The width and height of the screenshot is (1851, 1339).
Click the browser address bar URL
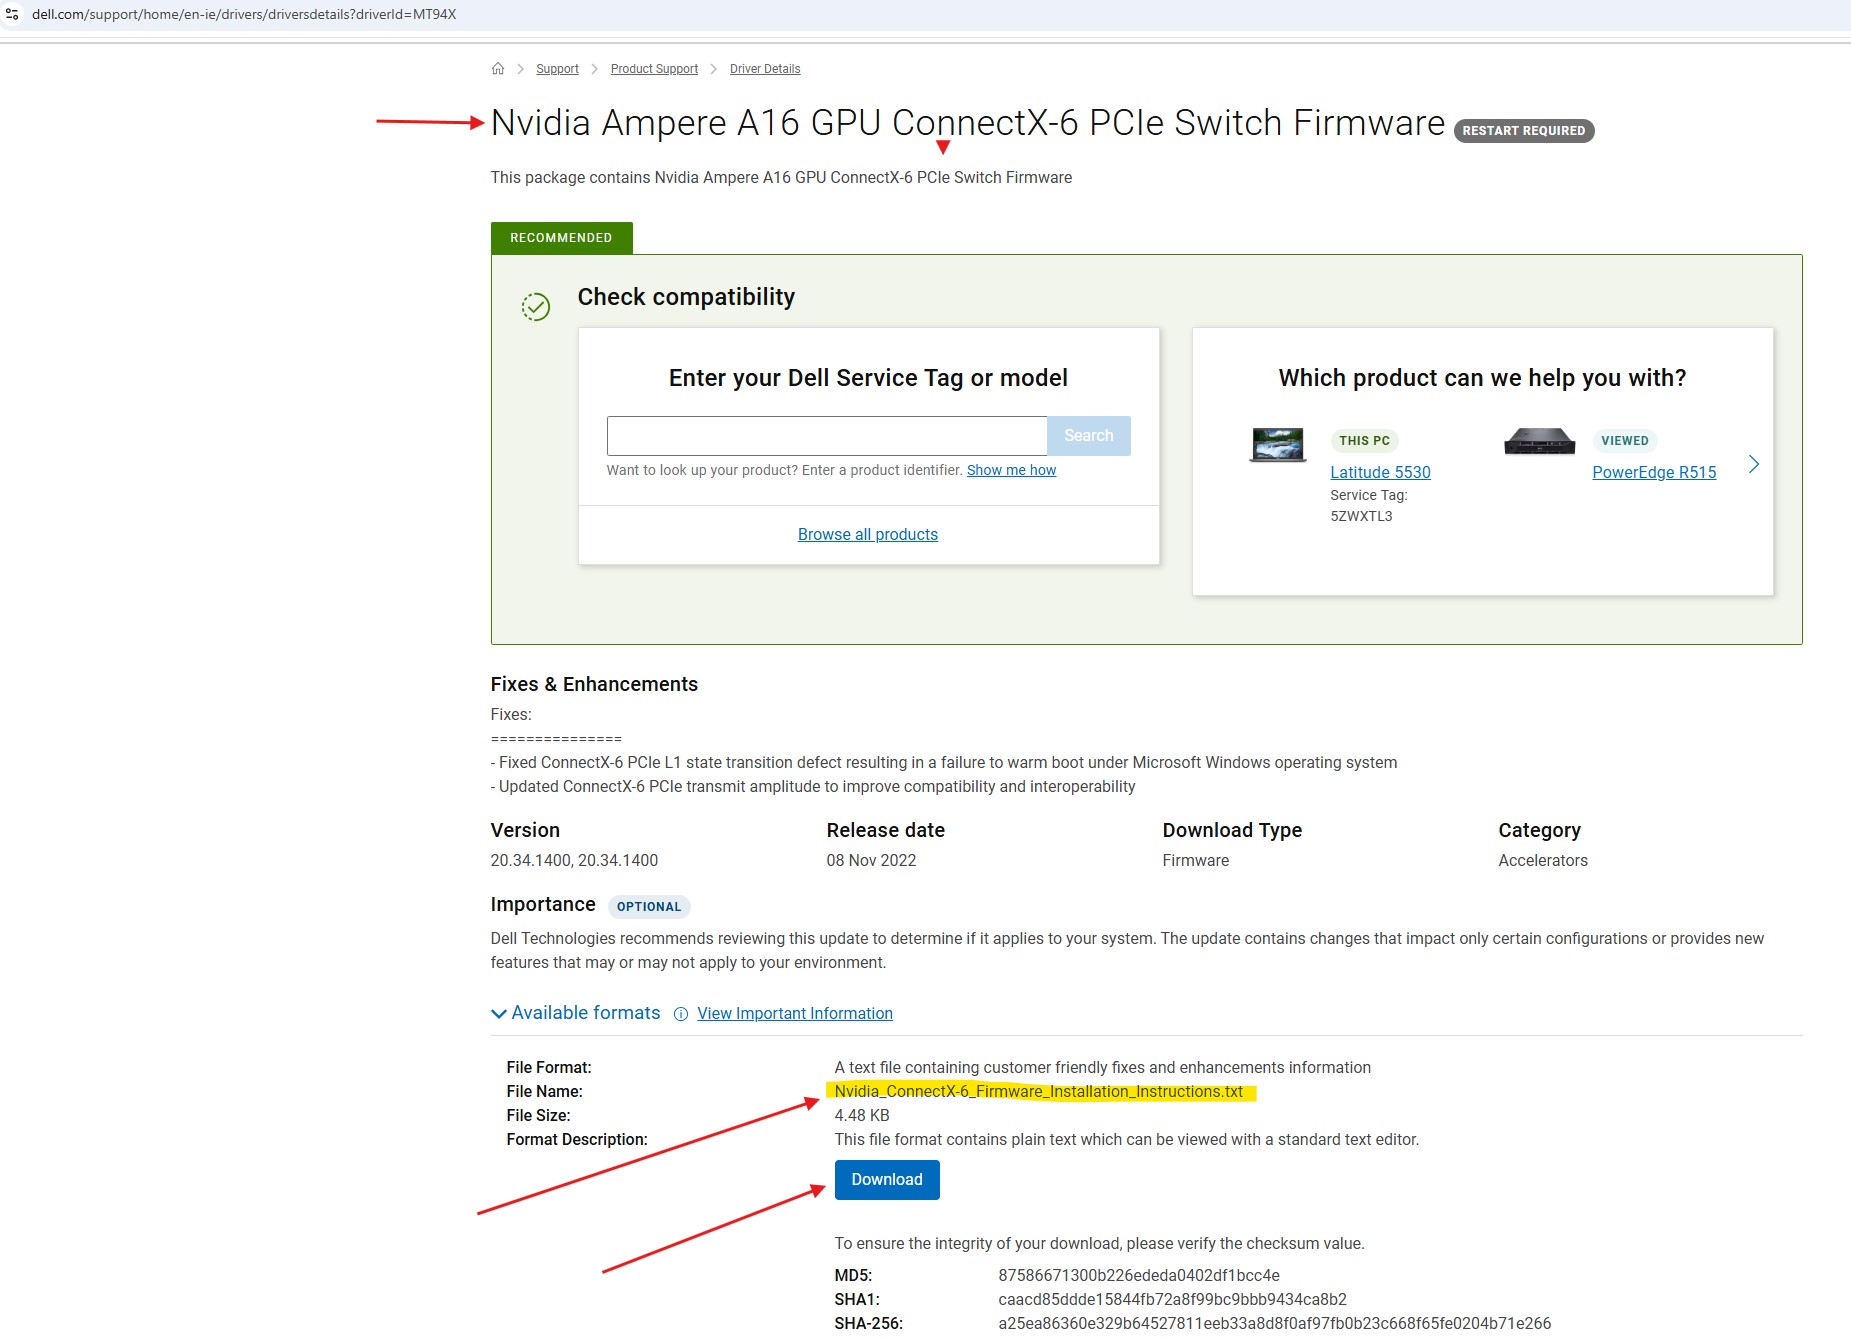245,14
